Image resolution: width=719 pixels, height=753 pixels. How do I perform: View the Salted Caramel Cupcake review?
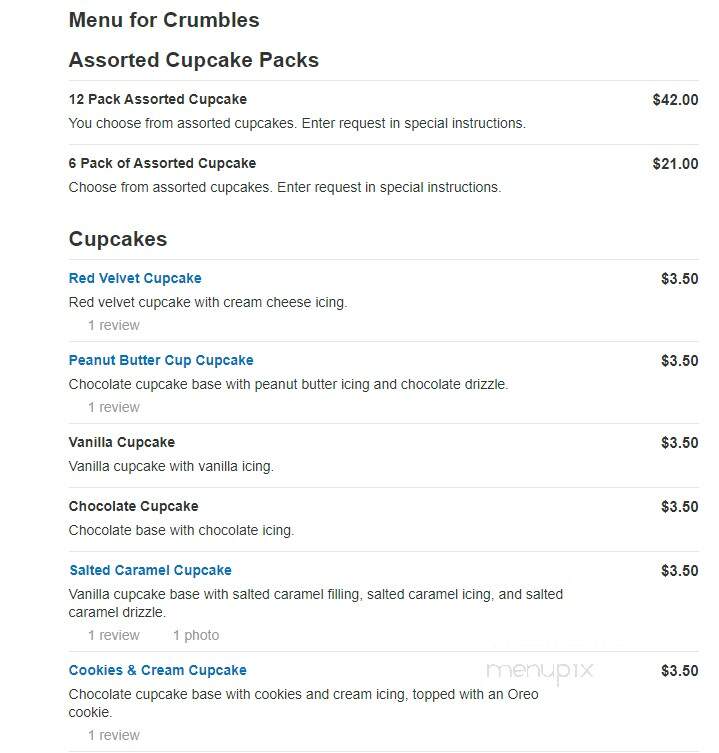coord(114,636)
